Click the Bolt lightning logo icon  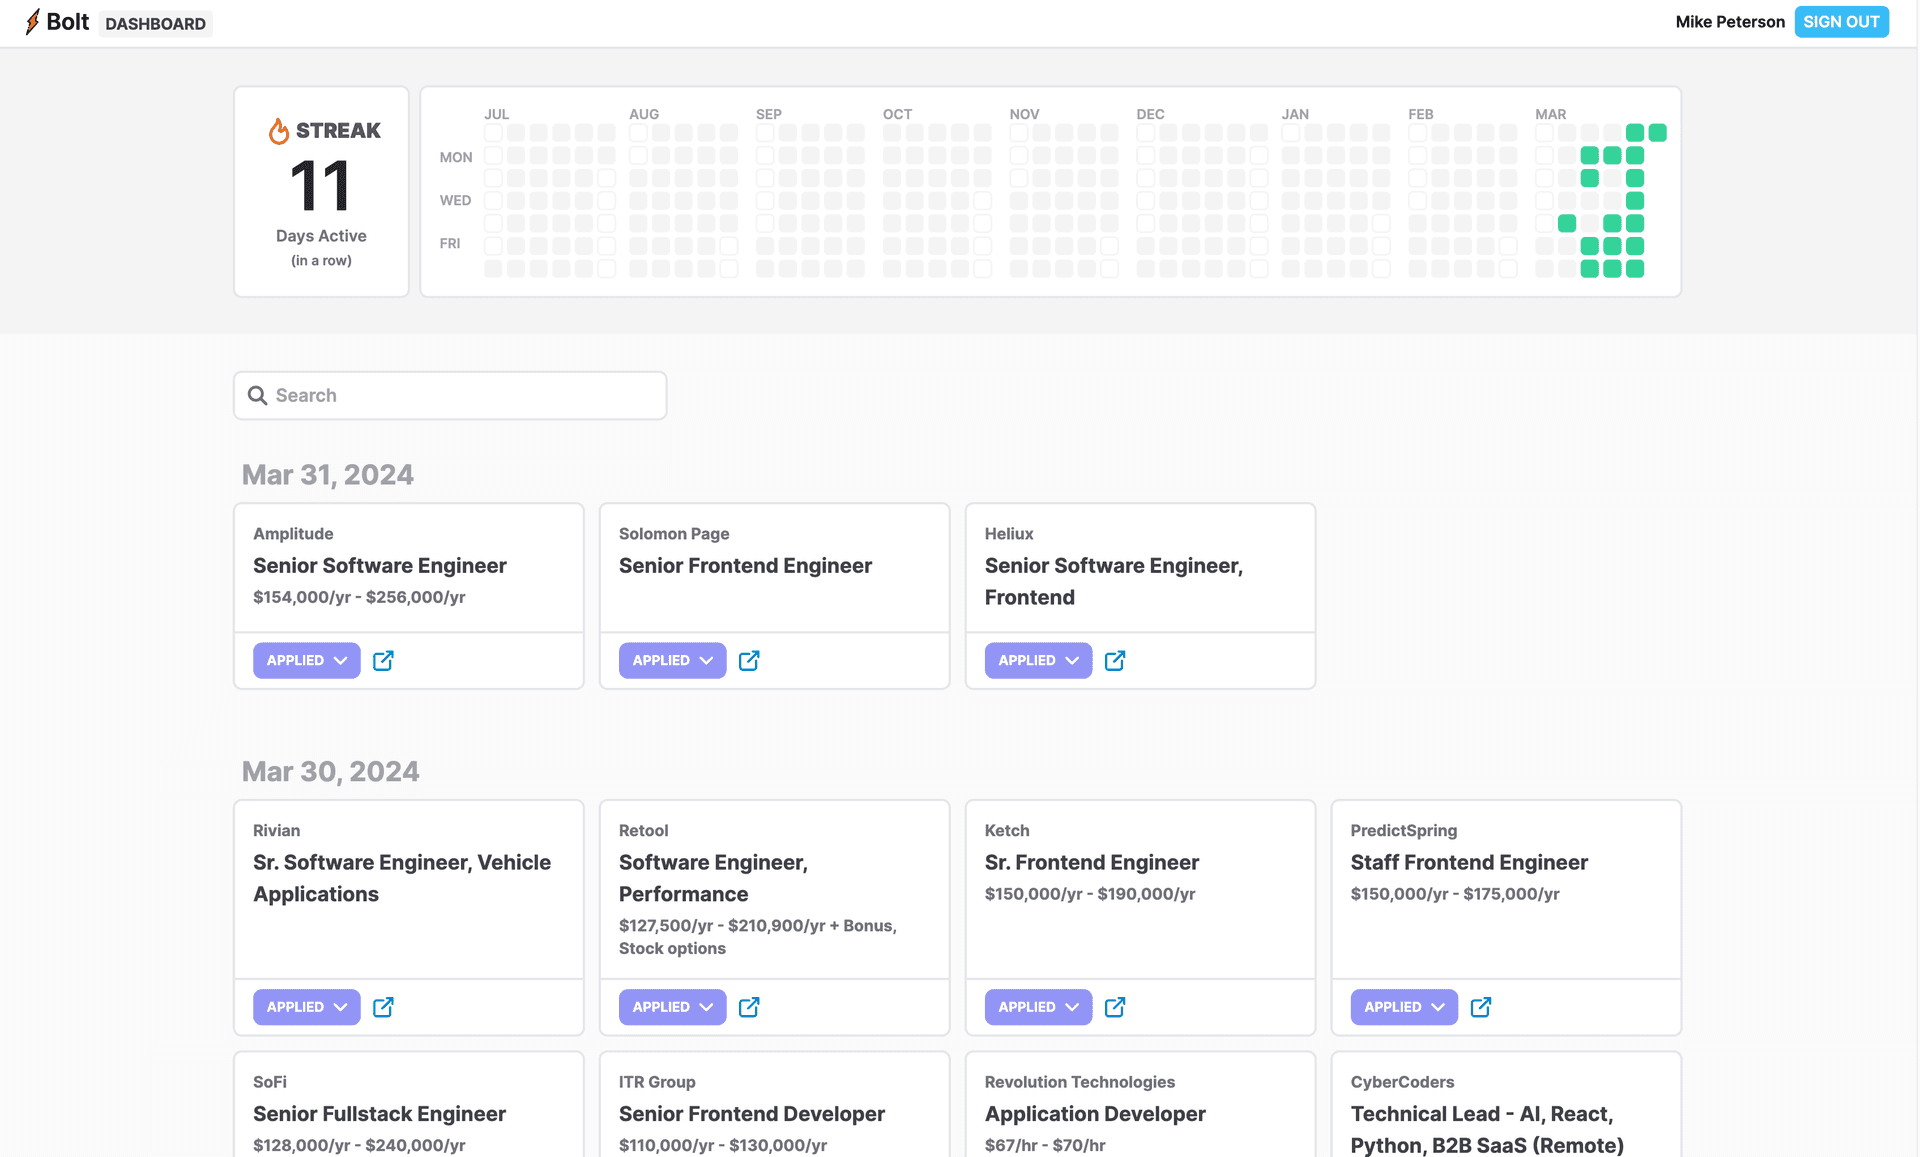[33, 22]
